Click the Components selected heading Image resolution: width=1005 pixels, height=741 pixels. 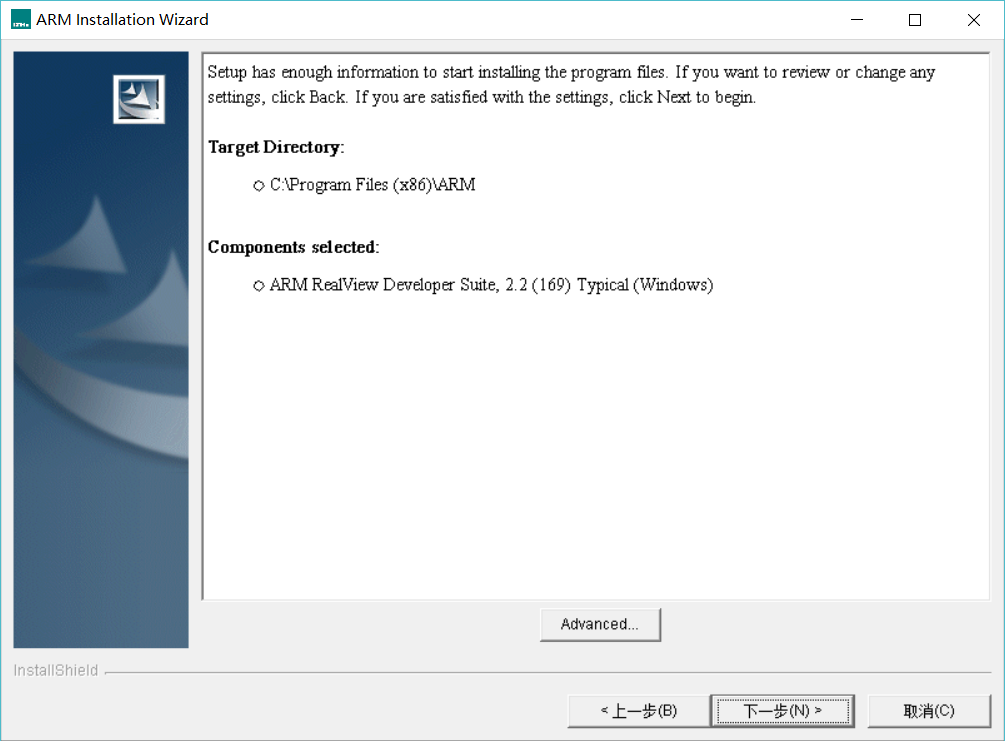click(x=294, y=247)
